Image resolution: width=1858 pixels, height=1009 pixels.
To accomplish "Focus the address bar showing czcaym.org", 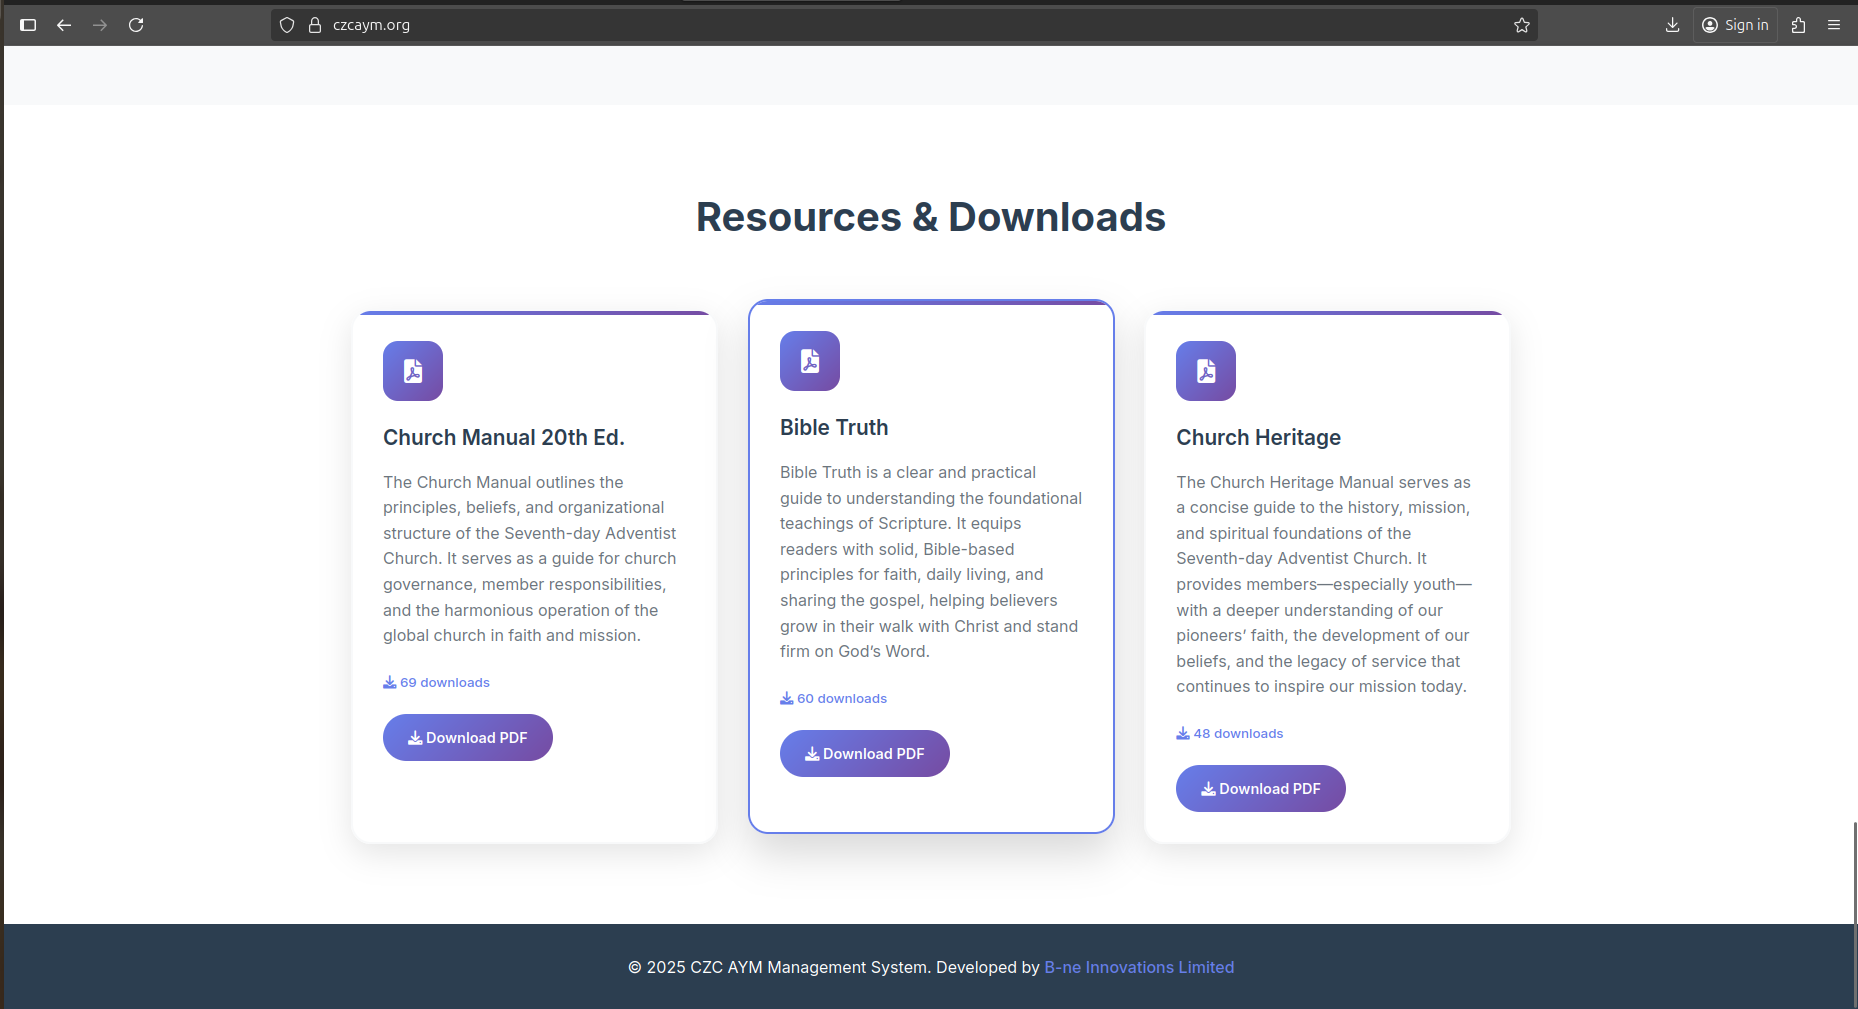I will point(900,25).
